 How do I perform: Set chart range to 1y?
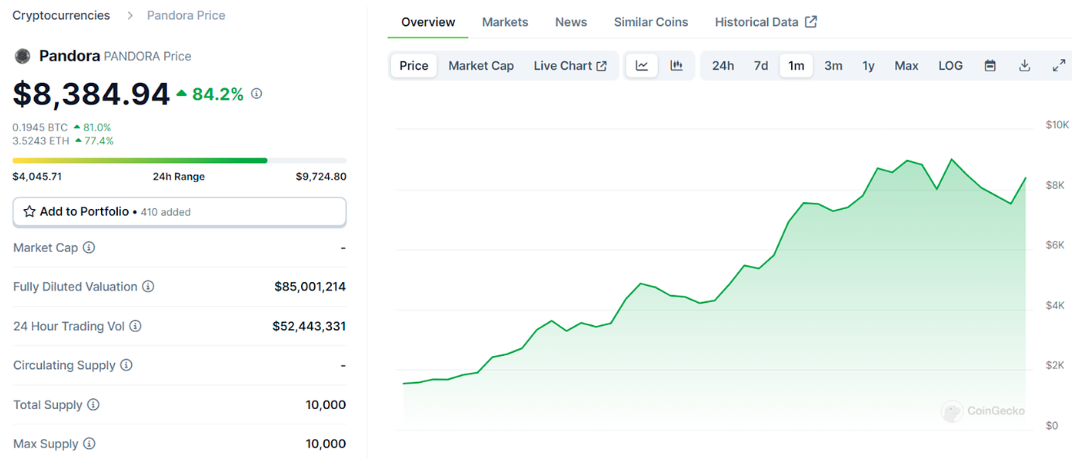click(868, 66)
